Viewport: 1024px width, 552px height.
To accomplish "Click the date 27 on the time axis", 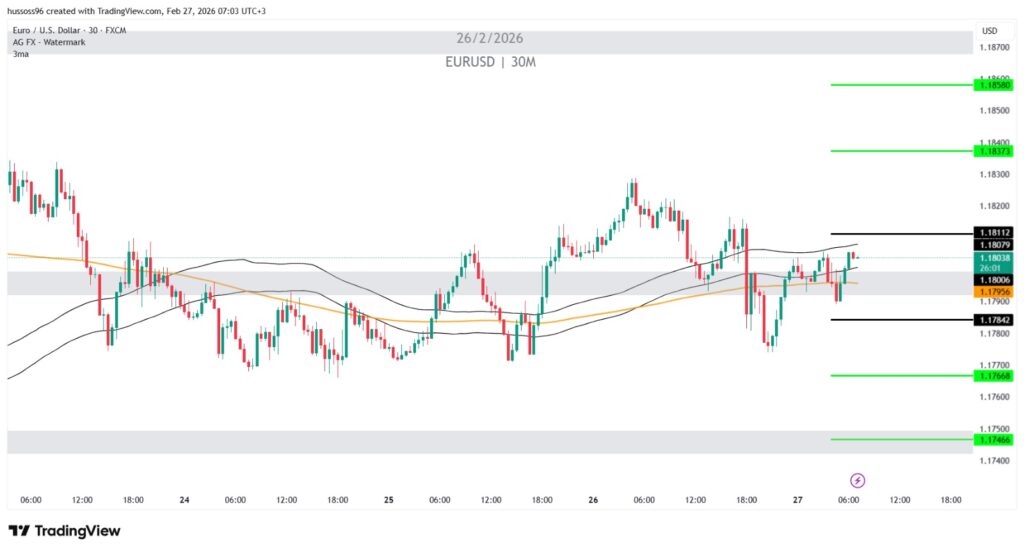I will tap(799, 500).
